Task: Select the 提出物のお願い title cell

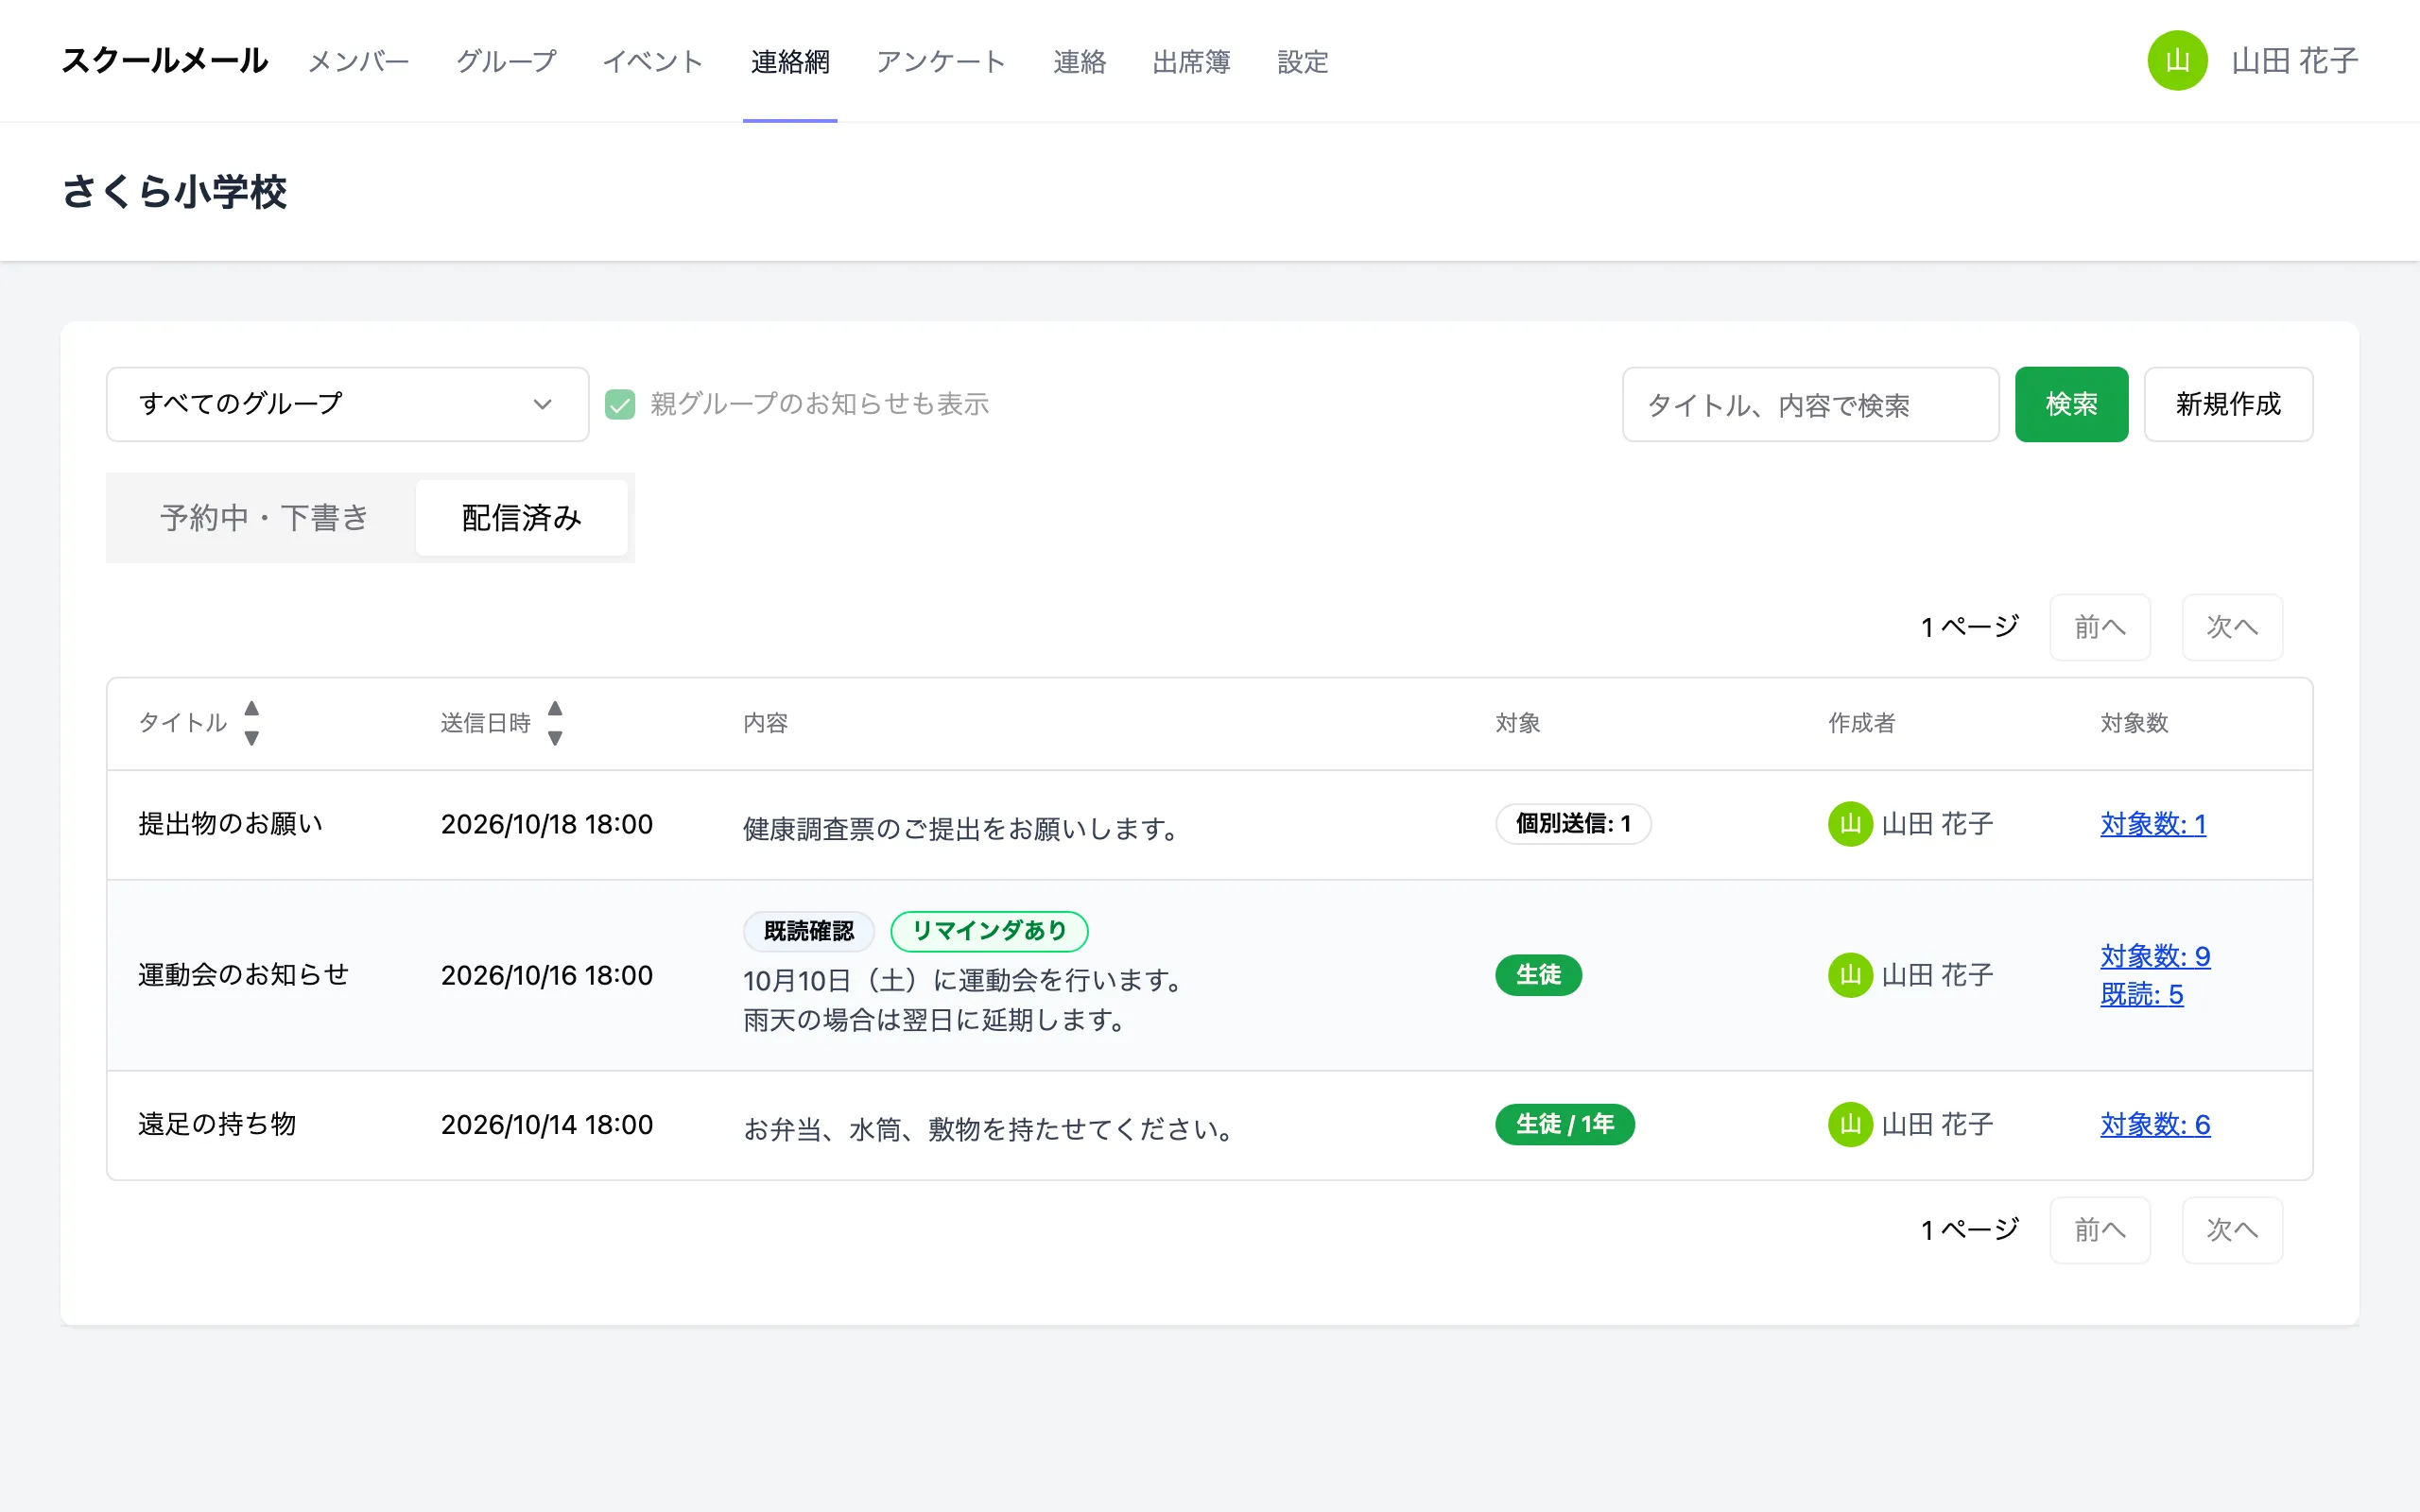Action: pyautogui.click(x=230, y=824)
